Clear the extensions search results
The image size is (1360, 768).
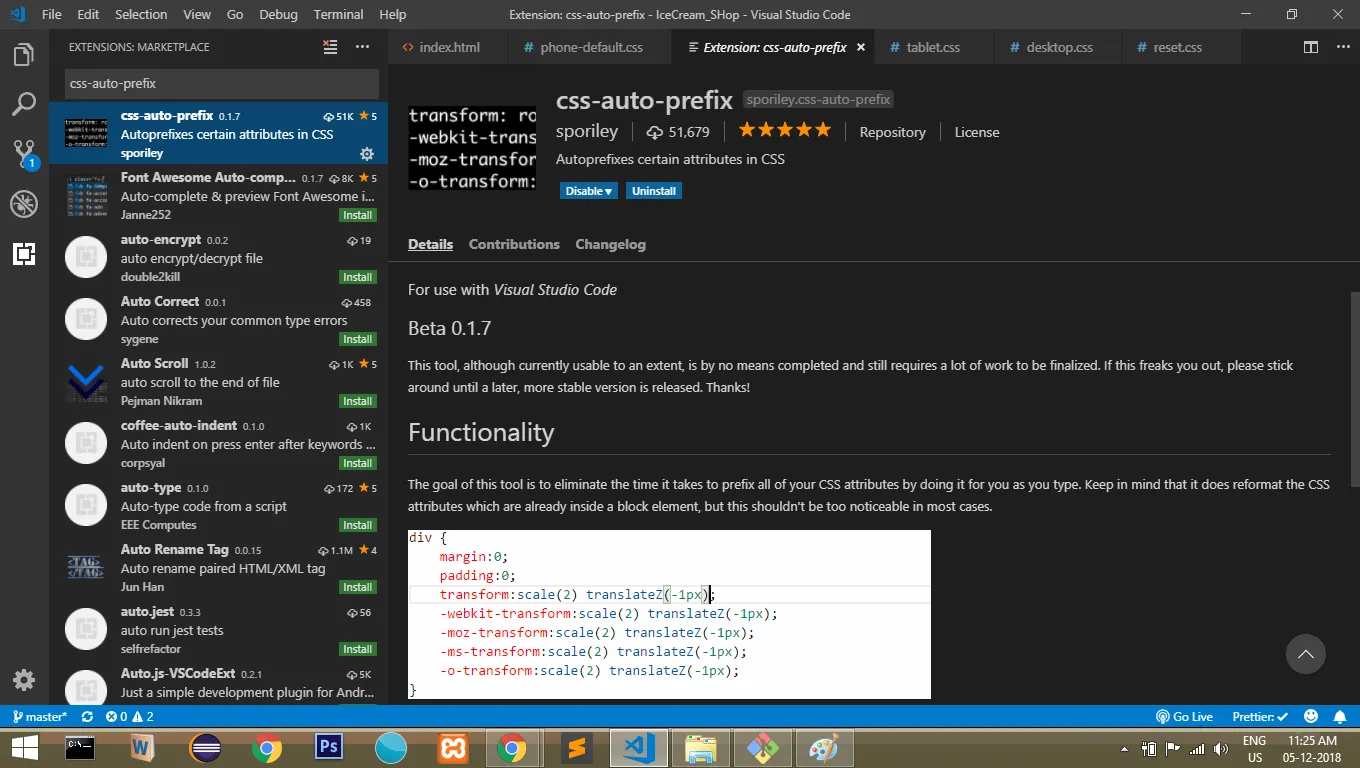pyautogui.click(x=330, y=47)
